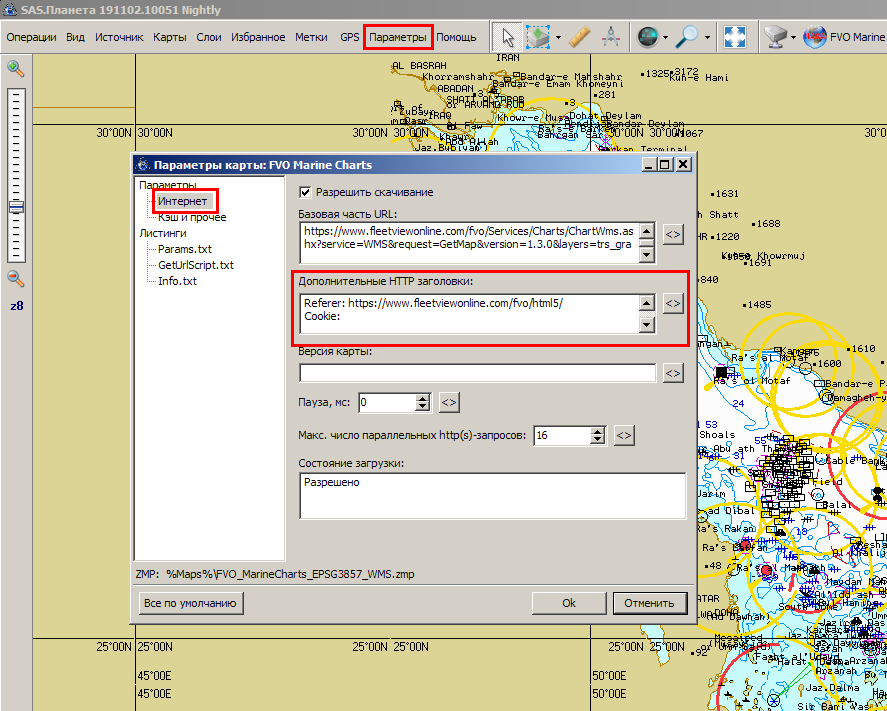Image resolution: width=887 pixels, height=711 pixels.
Task: Select the ruler distance measurement tool
Action: [x=580, y=38]
